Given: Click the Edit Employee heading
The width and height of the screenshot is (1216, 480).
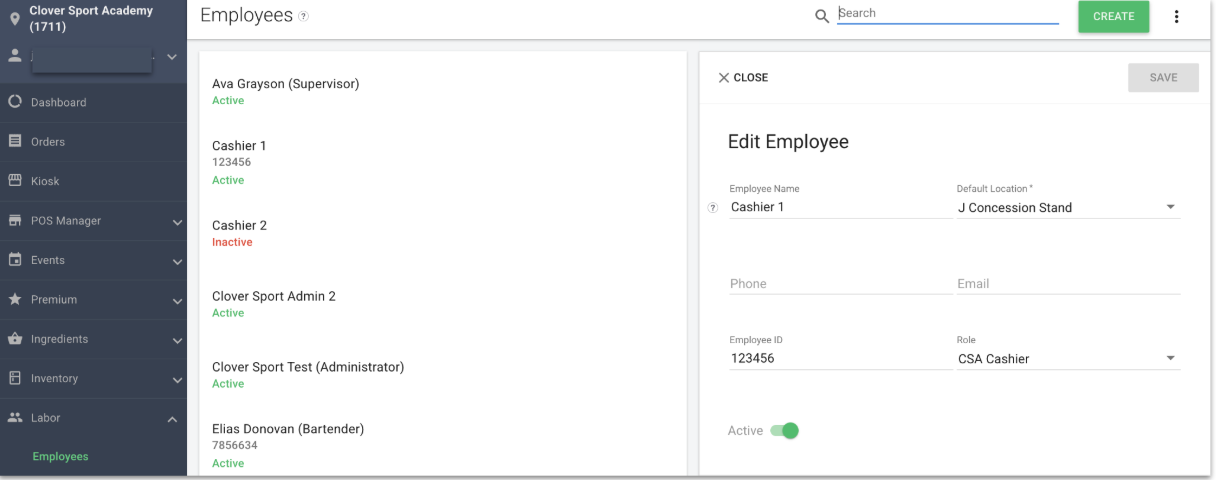Looking at the screenshot, I should [788, 142].
